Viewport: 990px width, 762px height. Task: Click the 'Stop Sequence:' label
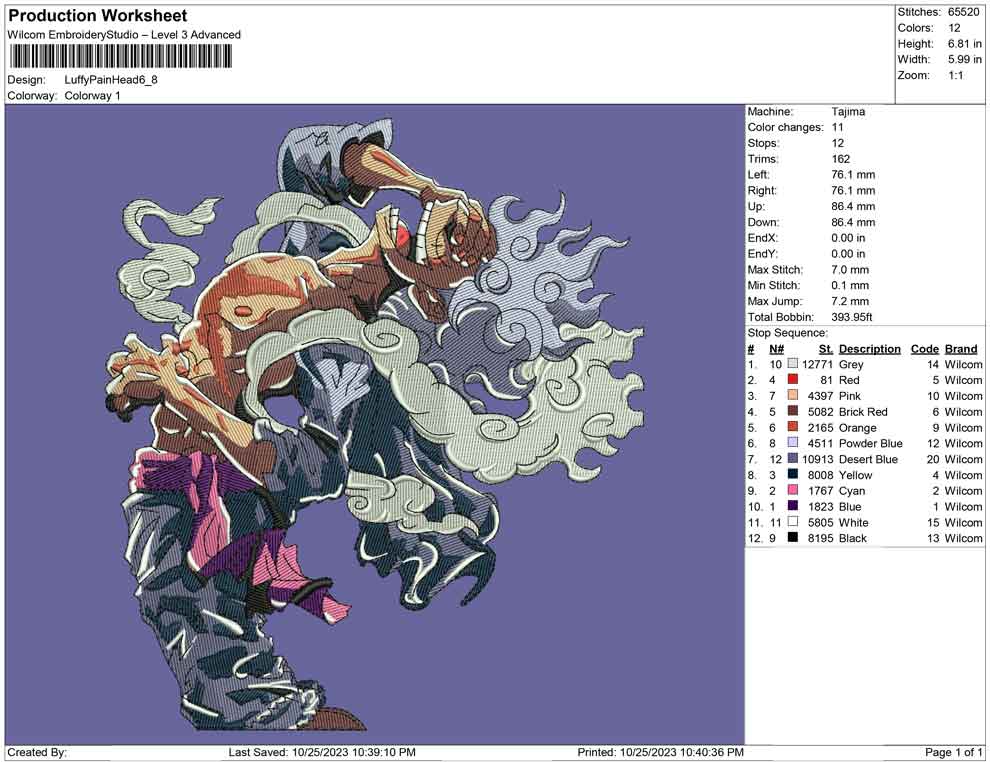click(787, 333)
